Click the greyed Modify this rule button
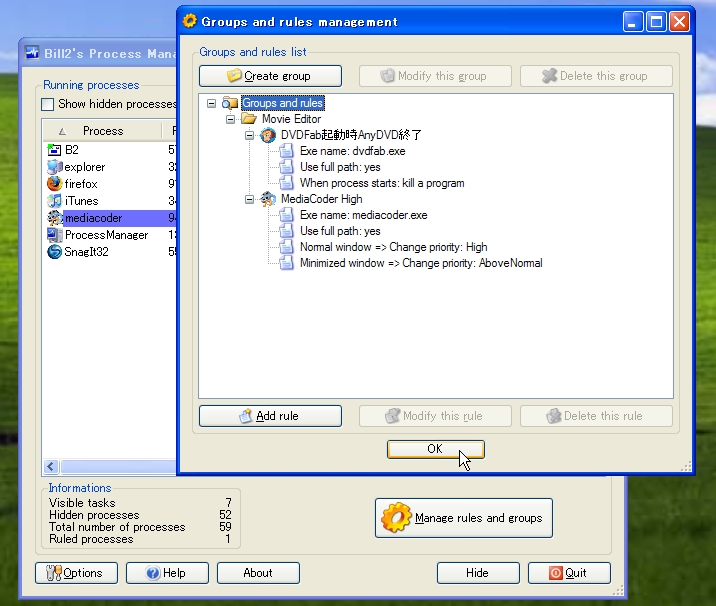The height and width of the screenshot is (606, 716). coord(435,416)
